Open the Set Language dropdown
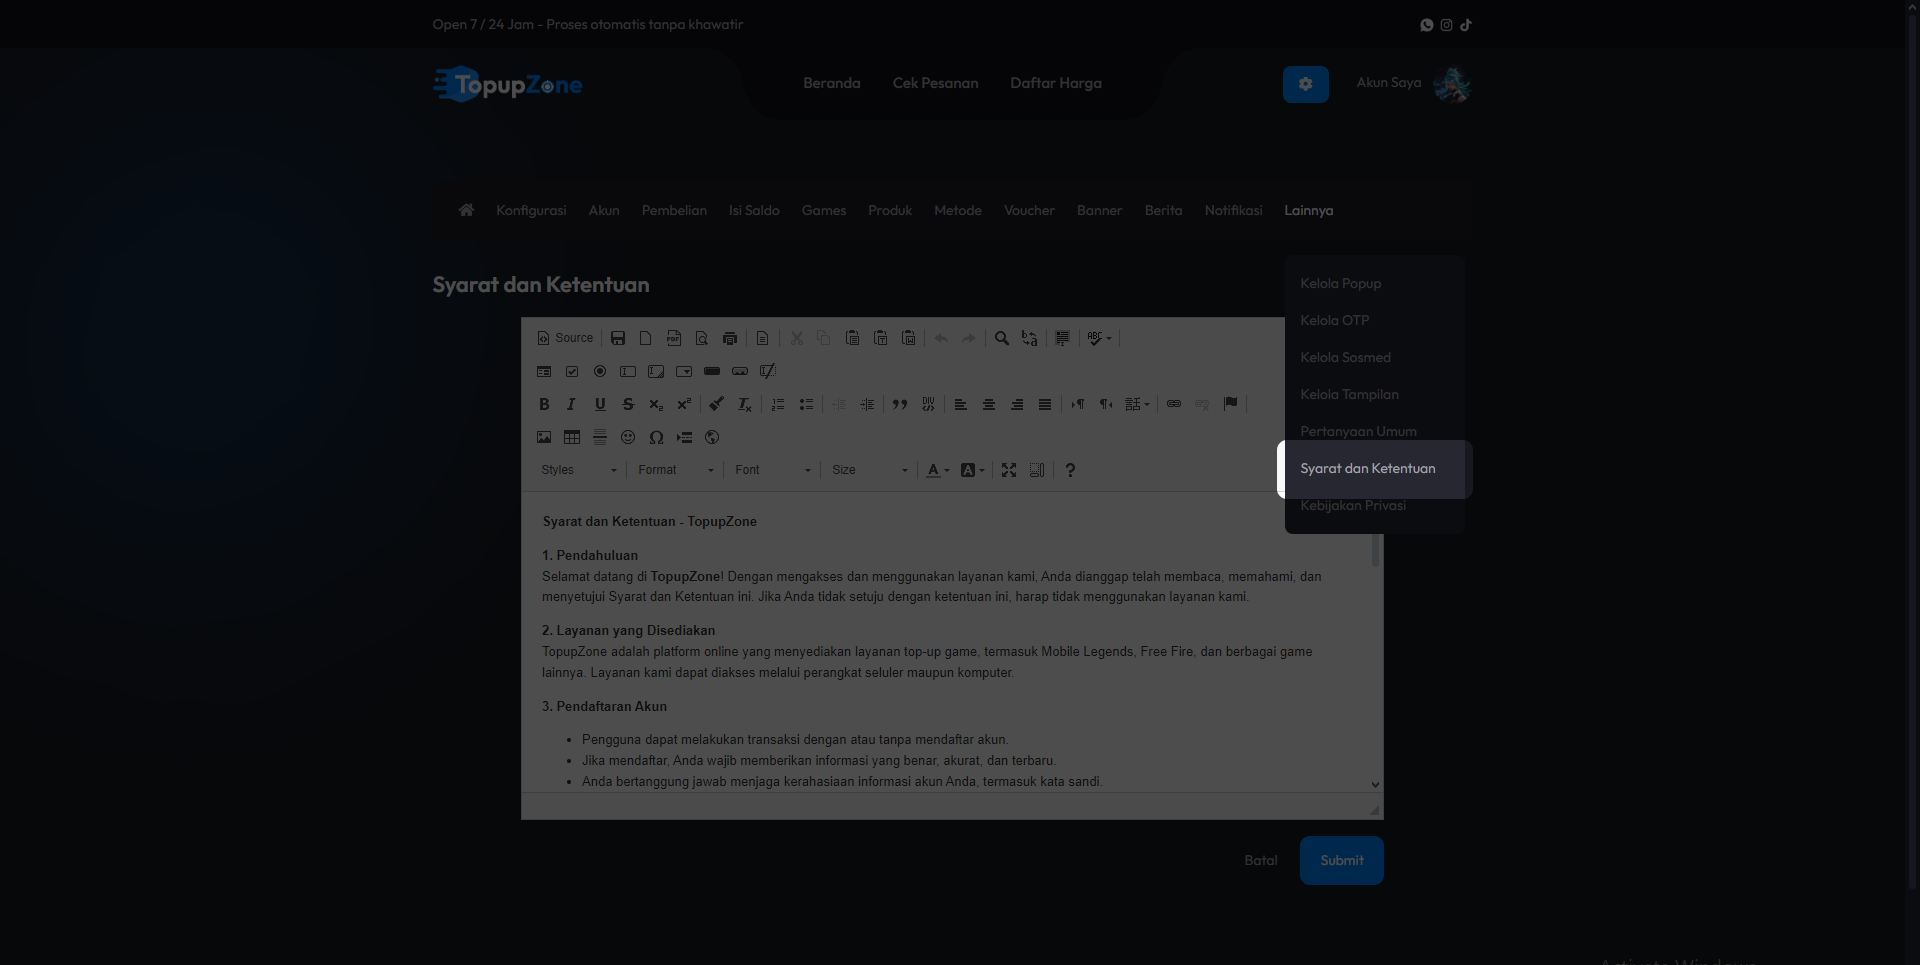Image resolution: width=1920 pixels, height=965 pixels. click(1138, 404)
